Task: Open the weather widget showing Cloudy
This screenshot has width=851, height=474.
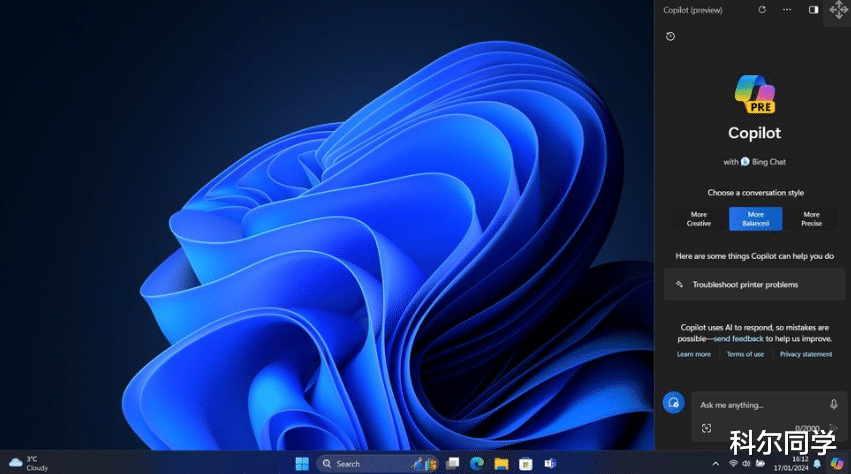Action: (x=28, y=463)
